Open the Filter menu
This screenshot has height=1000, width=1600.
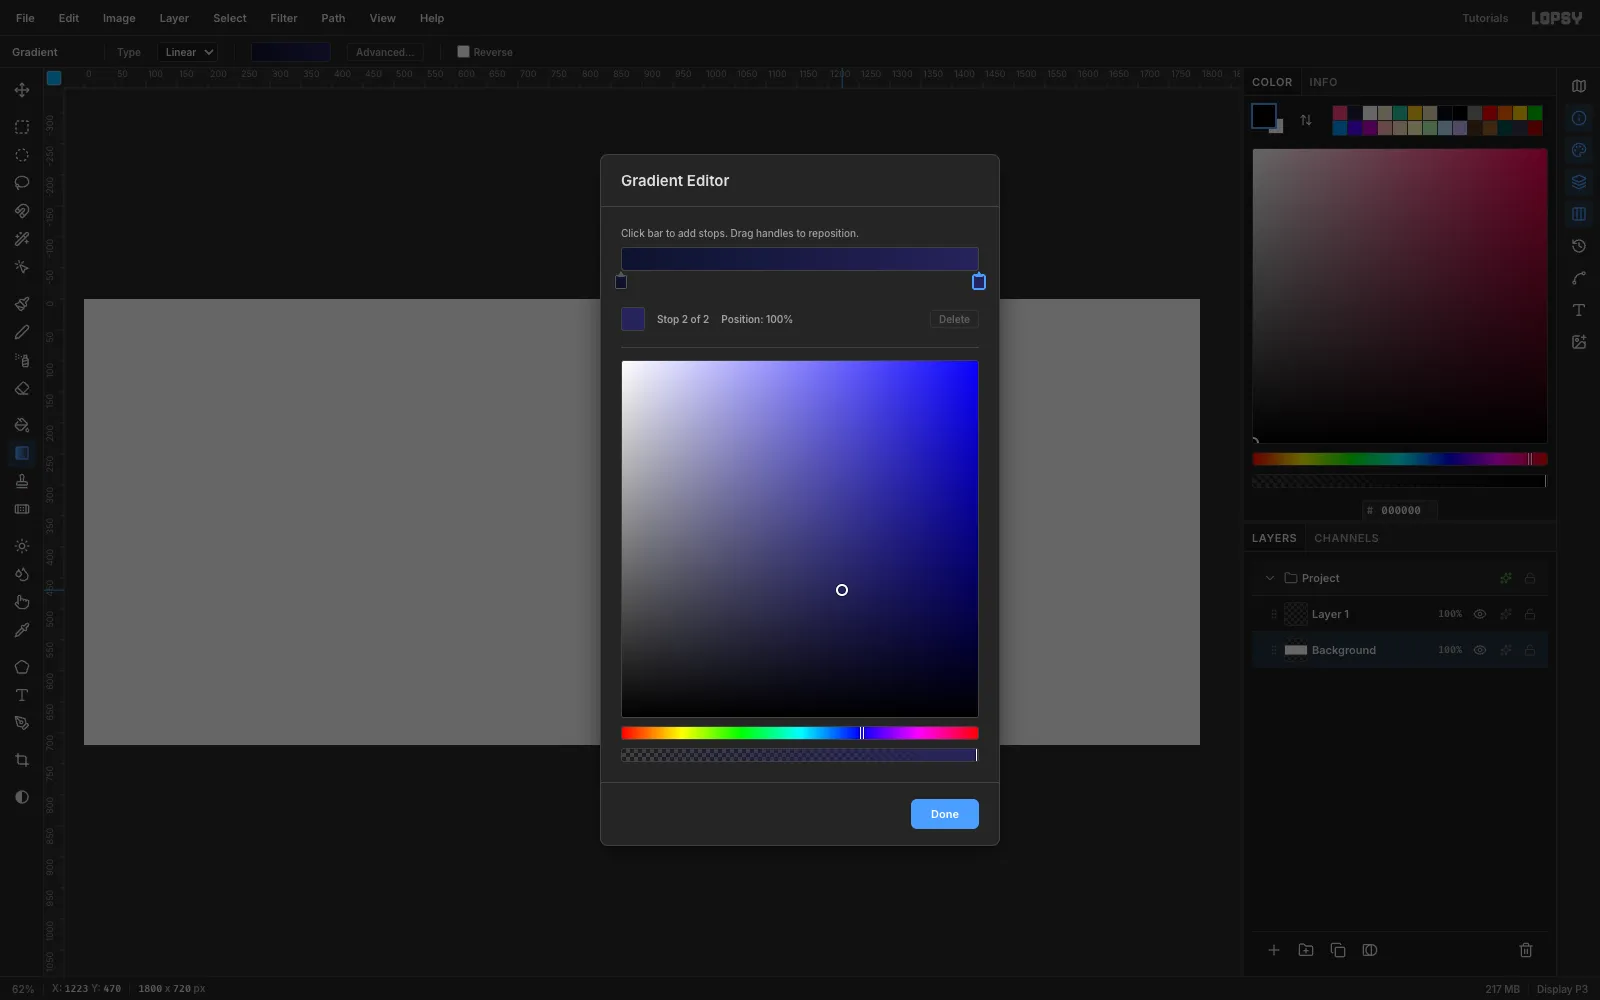click(284, 18)
